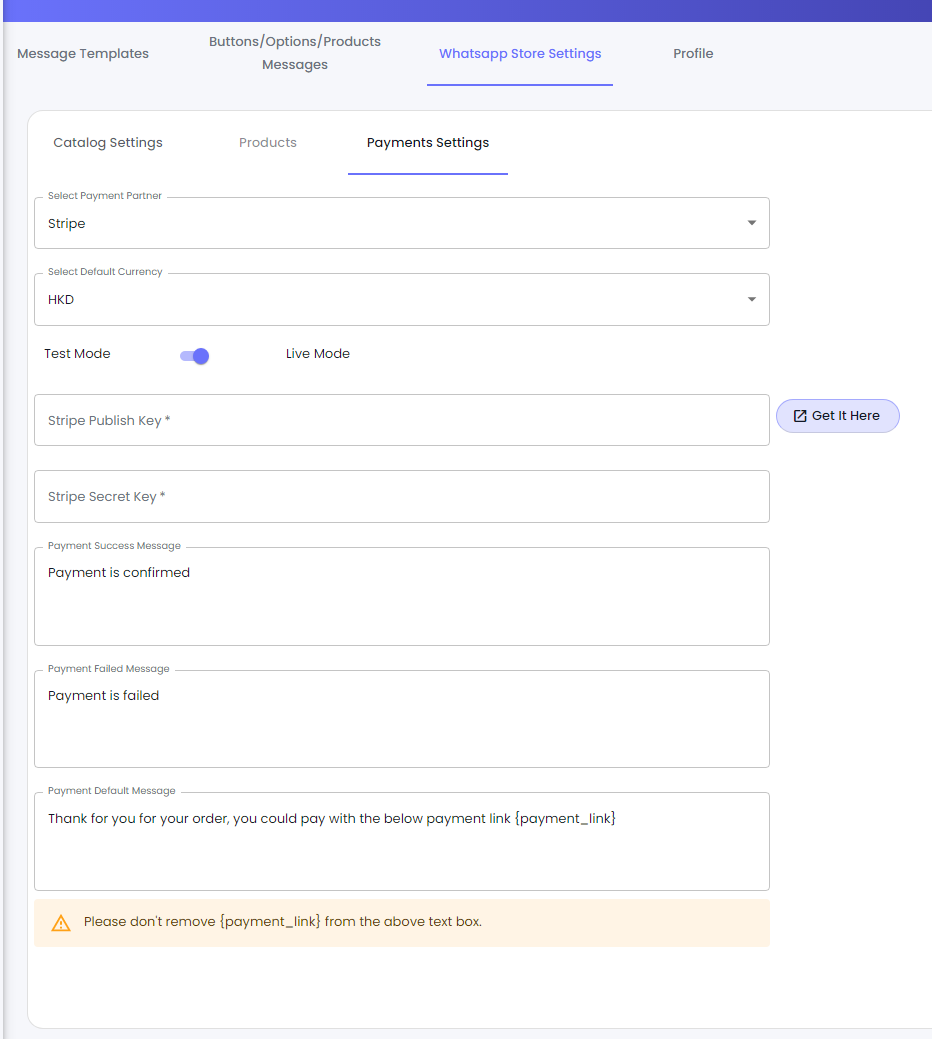Click the Get It Here button
Image resolution: width=932 pixels, height=1039 pixels.
click(x=837, y=416)
